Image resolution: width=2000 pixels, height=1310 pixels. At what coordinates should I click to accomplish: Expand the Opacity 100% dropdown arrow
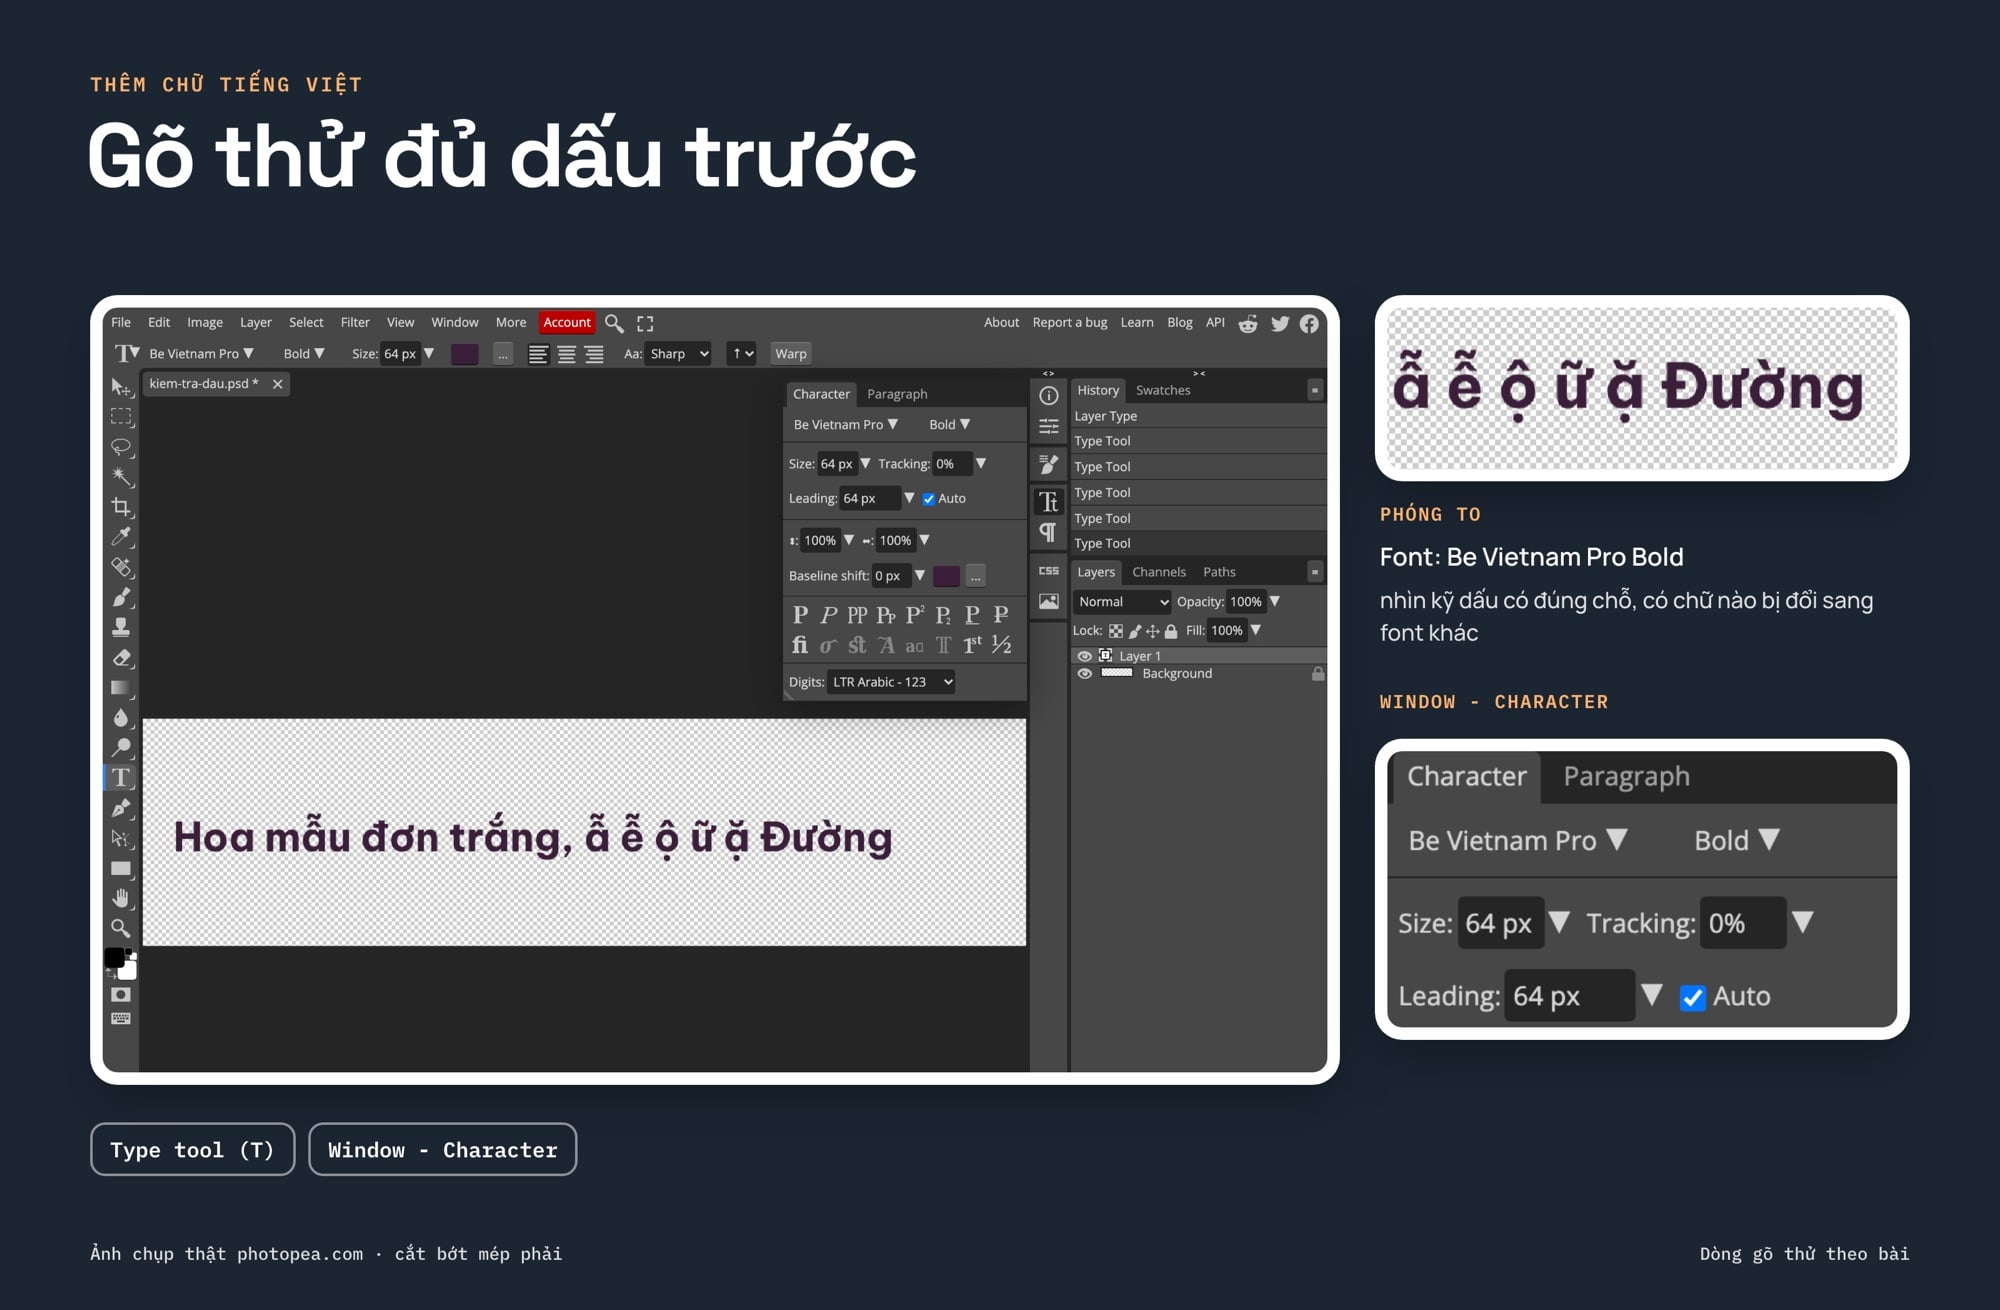coord(1275,602)
